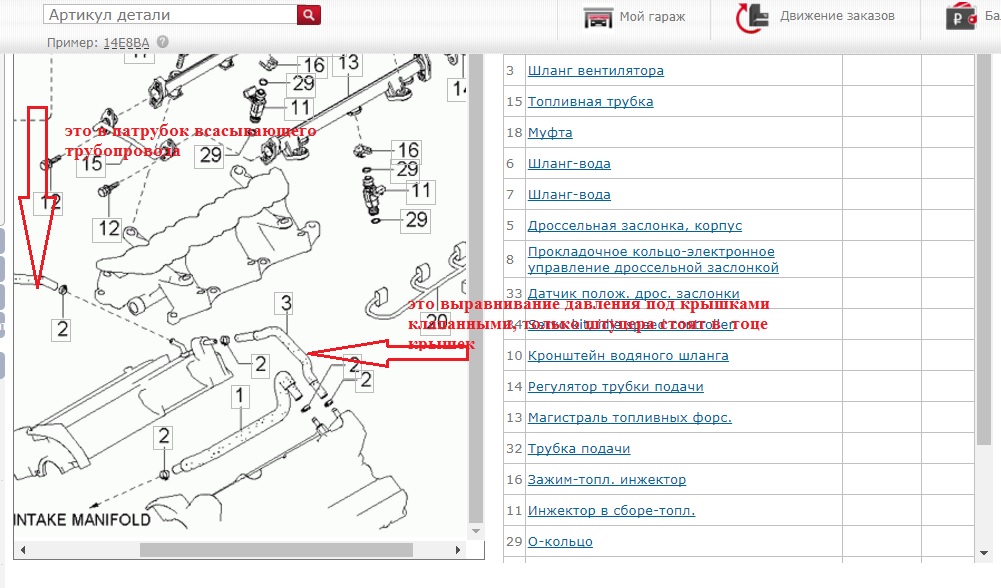This screenshot has width=1001, height=588.
Task: Open Инжектор в сборе-топл. link
Action: (611, 511)
